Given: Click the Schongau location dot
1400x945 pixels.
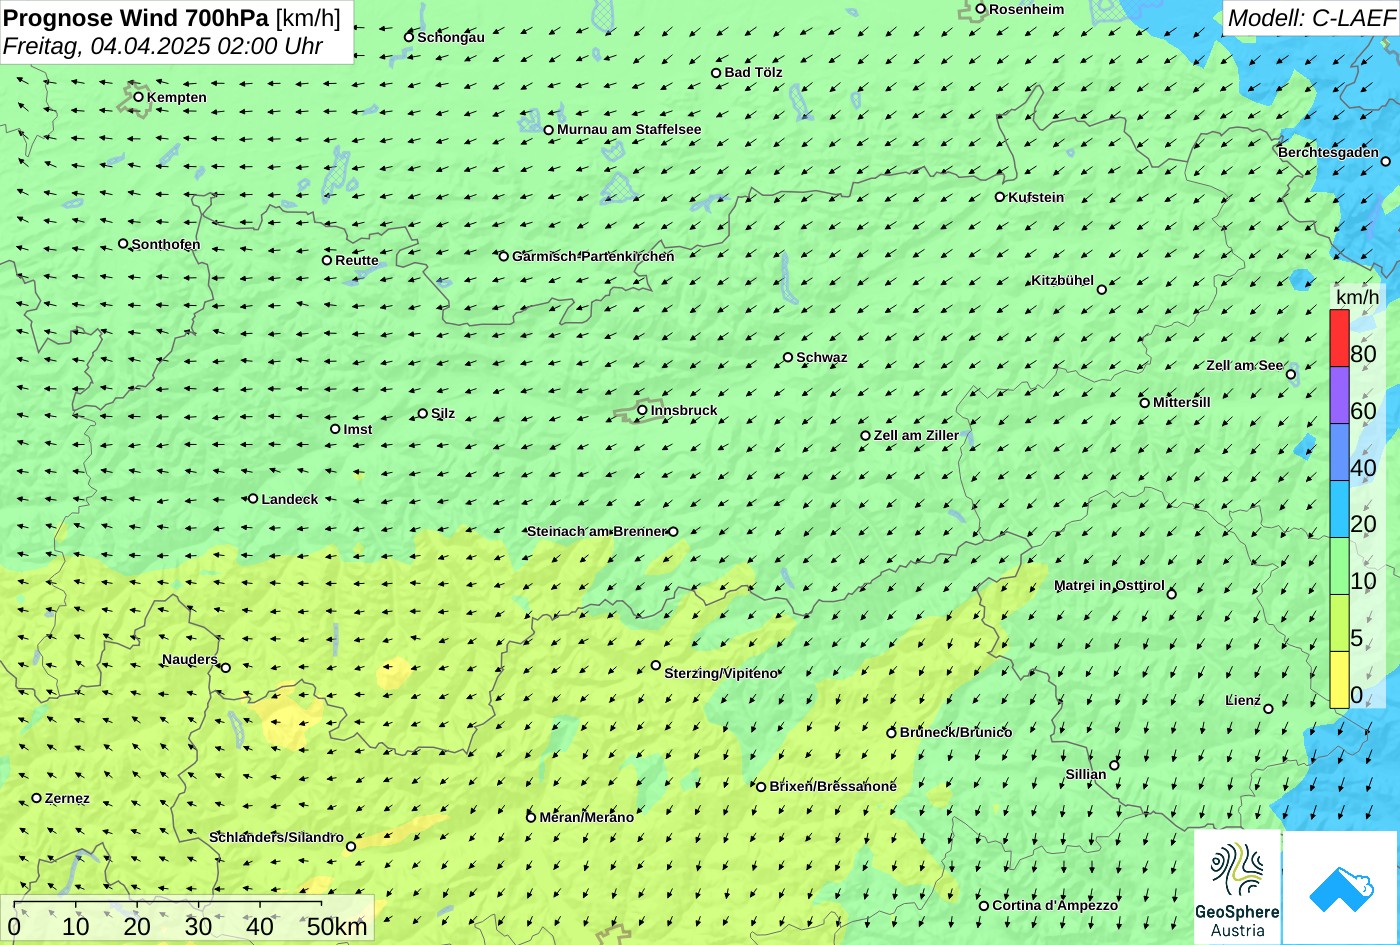Looking at the screenshot, I should (409, 37).
